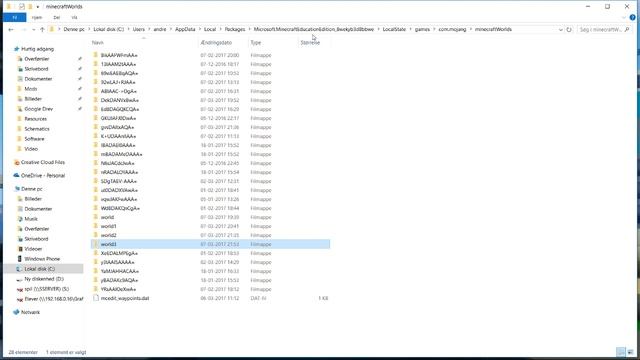Click '1 element er valgt' status text
This screenshot has width=640, height=360.
tap(66, 352)
